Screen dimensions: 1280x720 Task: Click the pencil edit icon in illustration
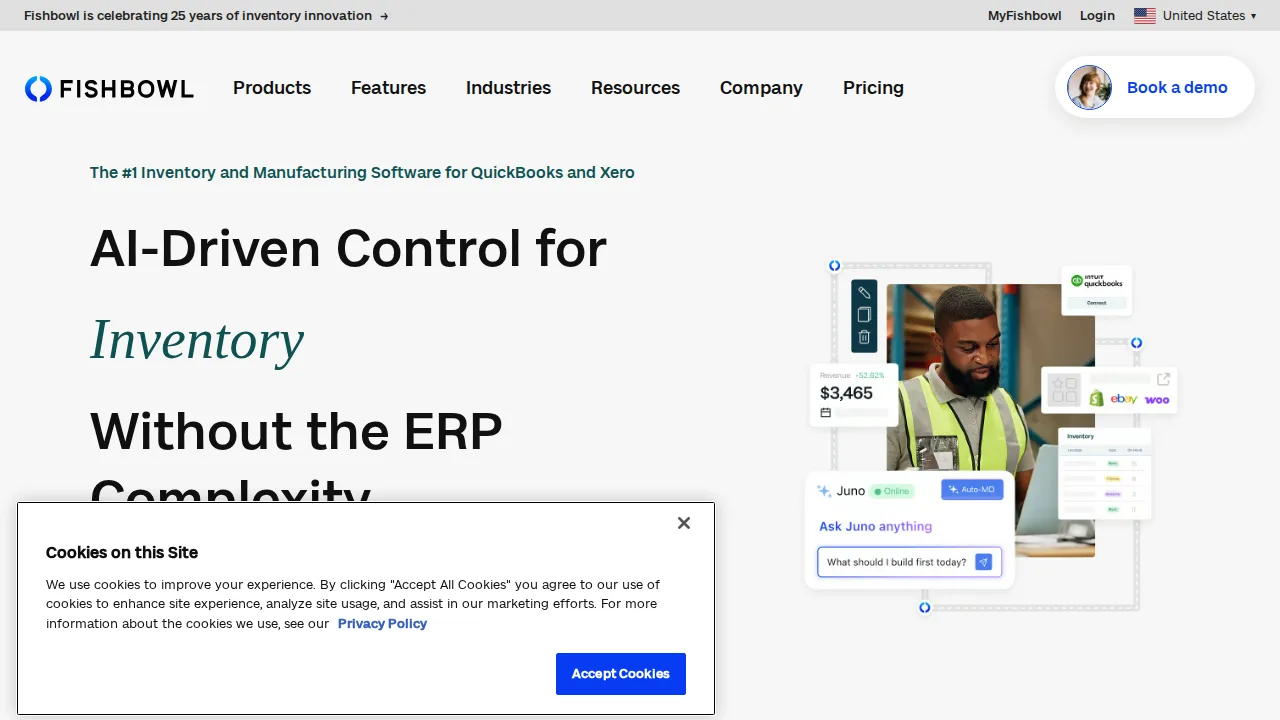click(864, 292)
